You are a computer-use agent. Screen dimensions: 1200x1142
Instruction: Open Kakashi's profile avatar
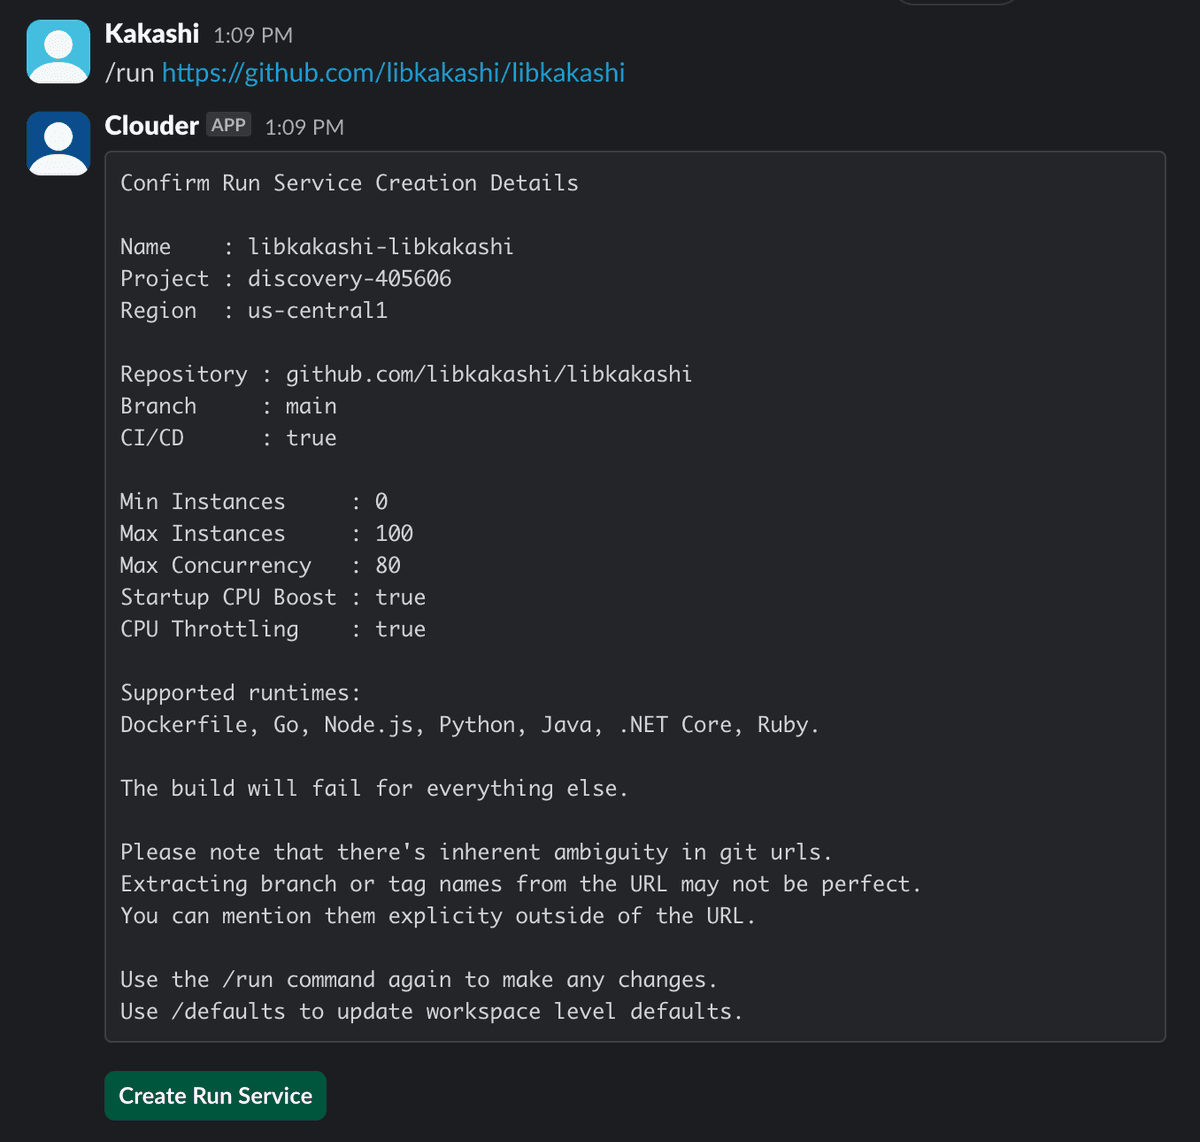click(59, 51)
